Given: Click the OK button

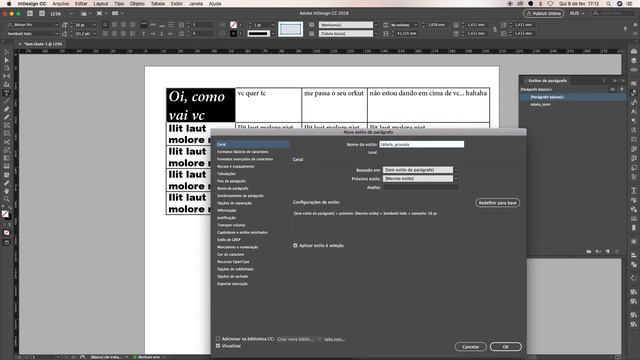Looking at the screenshot, I should (505, 347).
